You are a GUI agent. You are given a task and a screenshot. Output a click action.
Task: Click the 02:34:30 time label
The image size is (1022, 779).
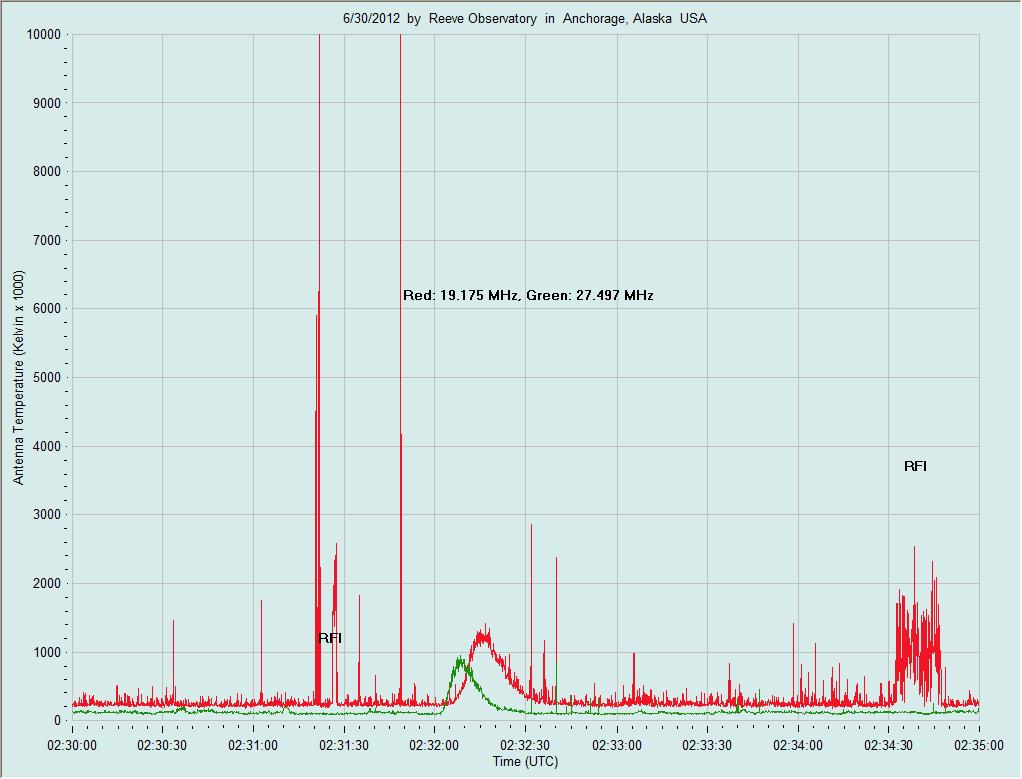888,745
